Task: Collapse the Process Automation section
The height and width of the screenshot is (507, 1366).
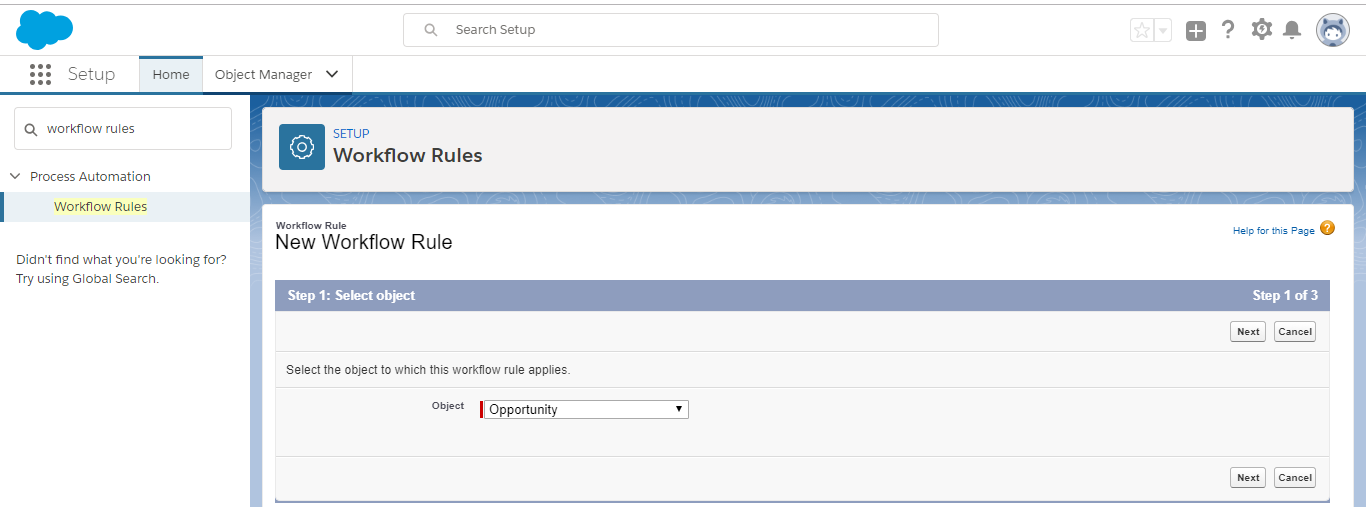Action: click(x=15, y=176)
